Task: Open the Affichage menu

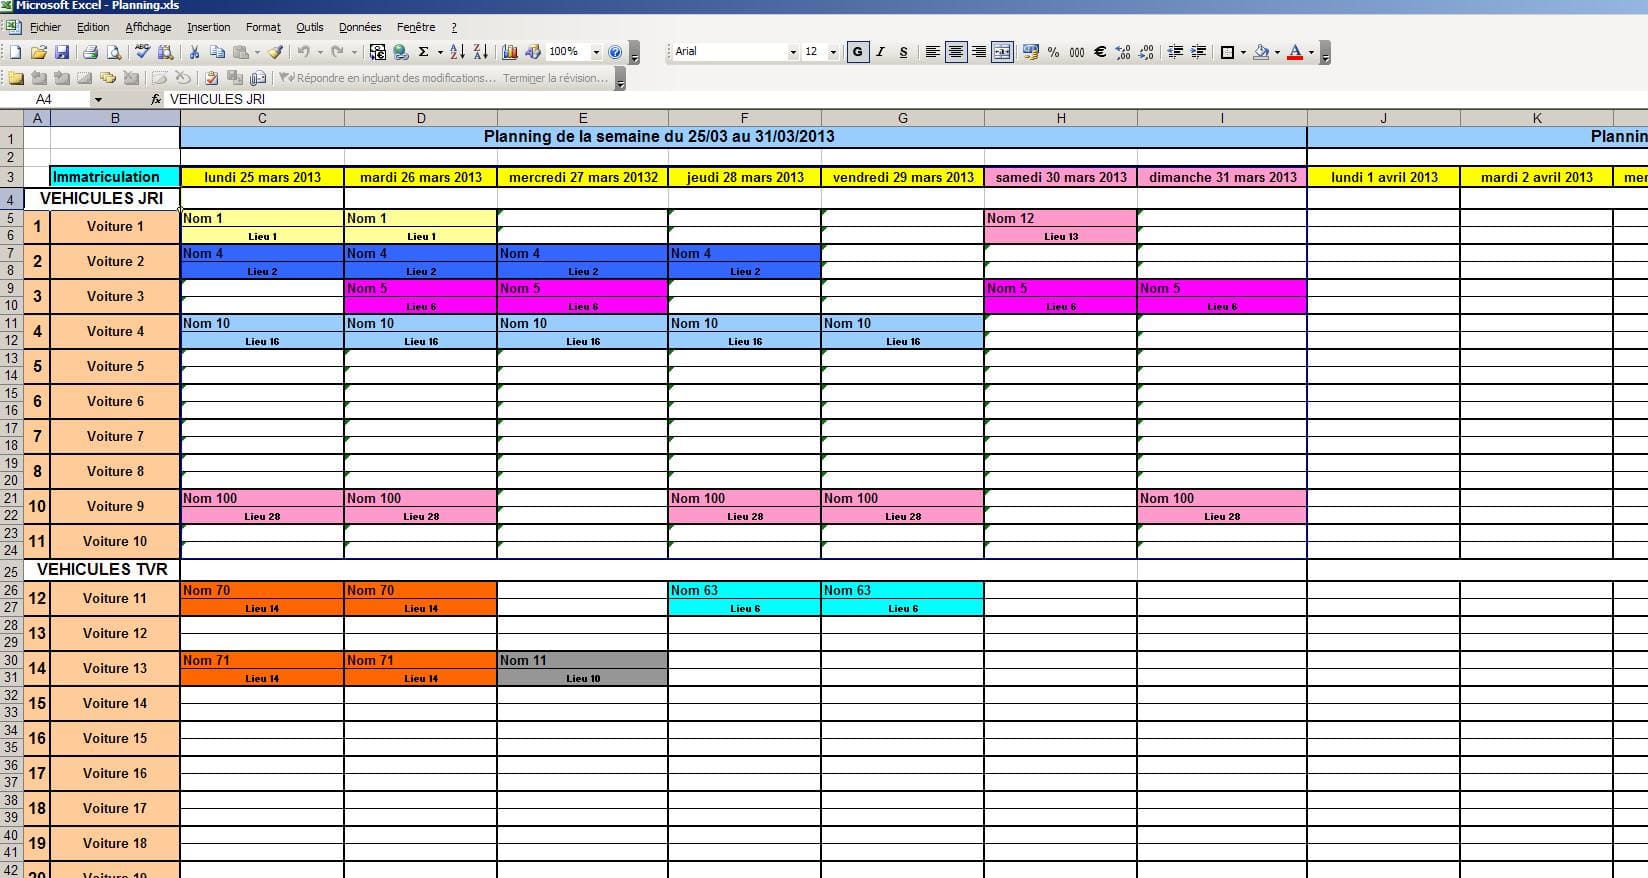Action: [148, 27]
